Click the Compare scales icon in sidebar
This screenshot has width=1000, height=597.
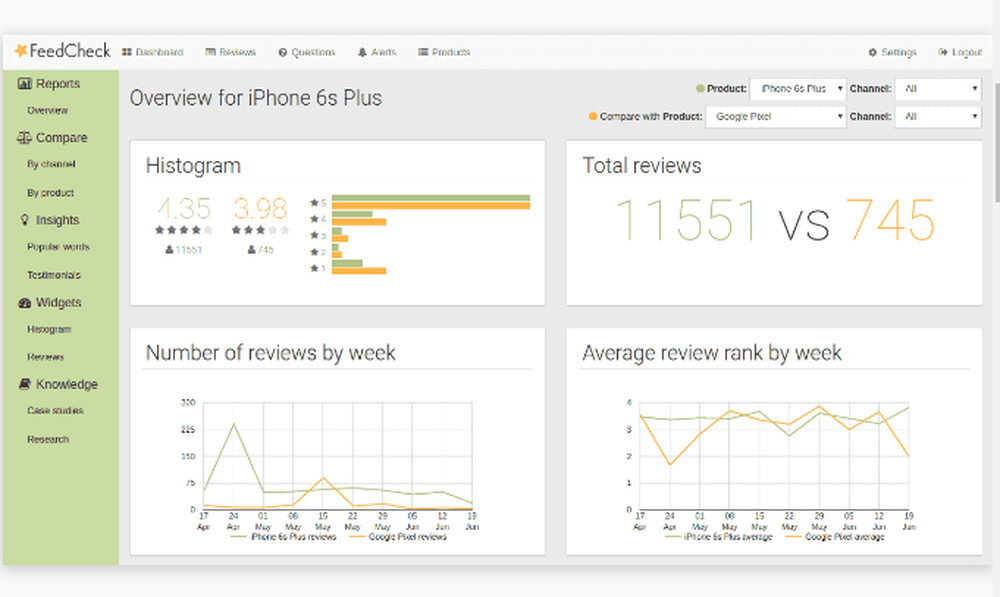click(x=24, y=138)
